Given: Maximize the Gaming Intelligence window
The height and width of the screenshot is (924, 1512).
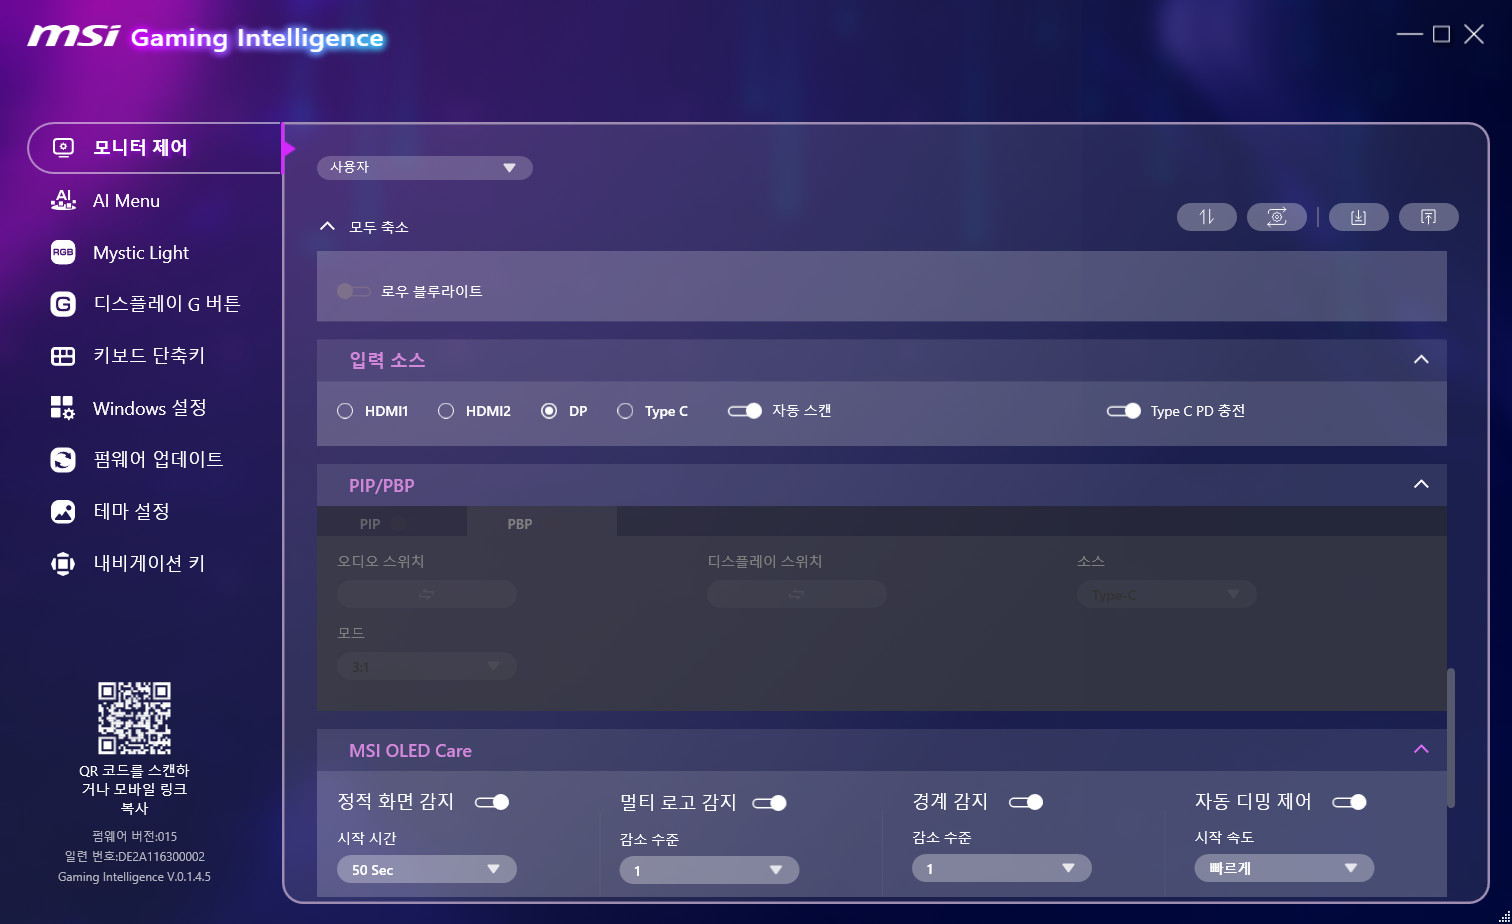Looking at the screenshot, I should (x=1441, y=34).
